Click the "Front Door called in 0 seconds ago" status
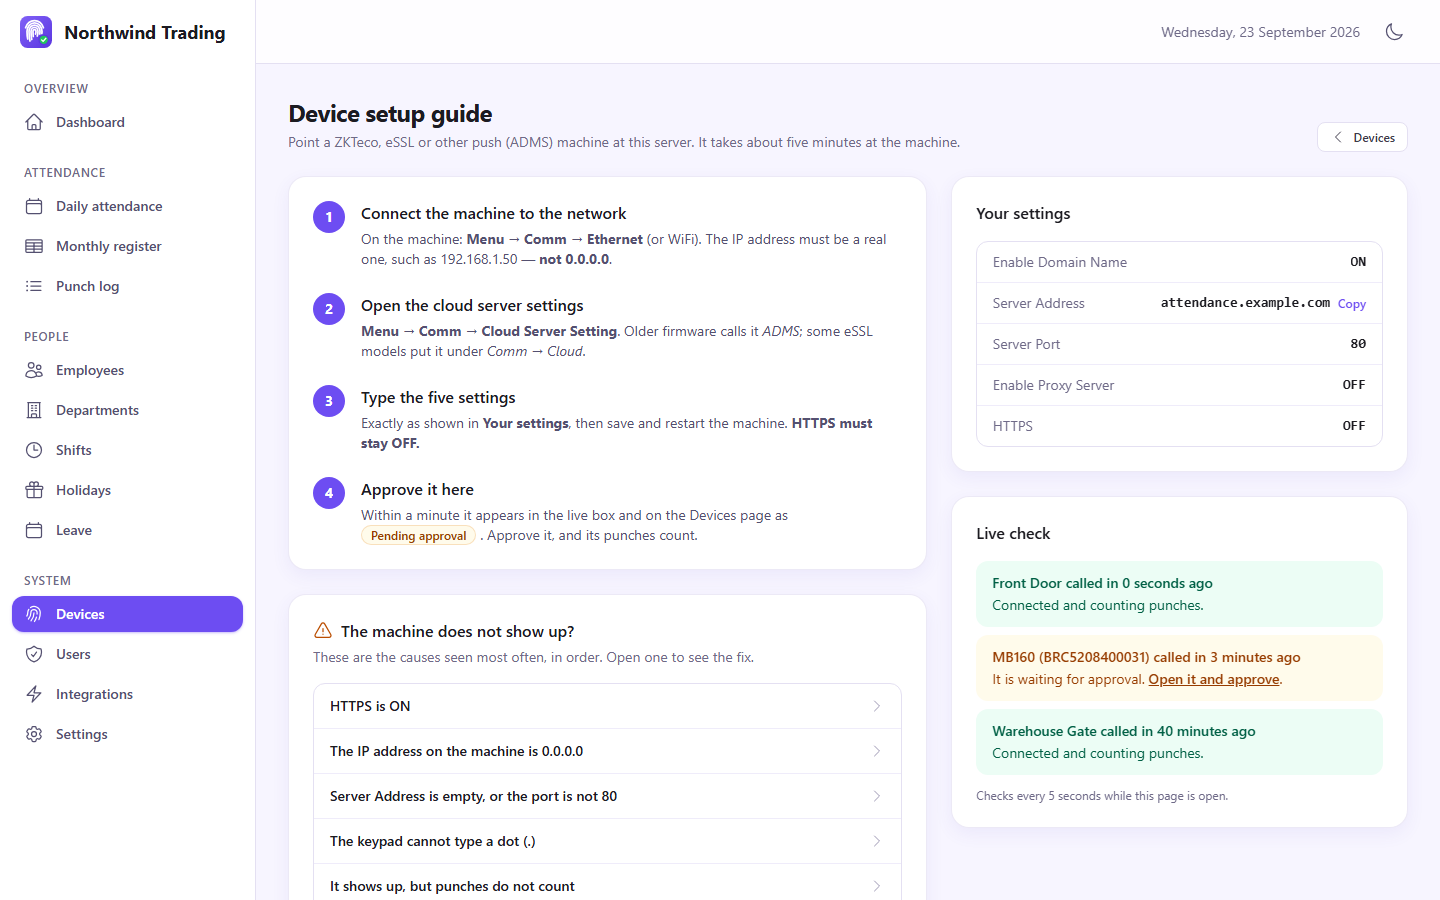Image resolution: width=1440 pixels, height=900 pixels. tap(1102, 583)
